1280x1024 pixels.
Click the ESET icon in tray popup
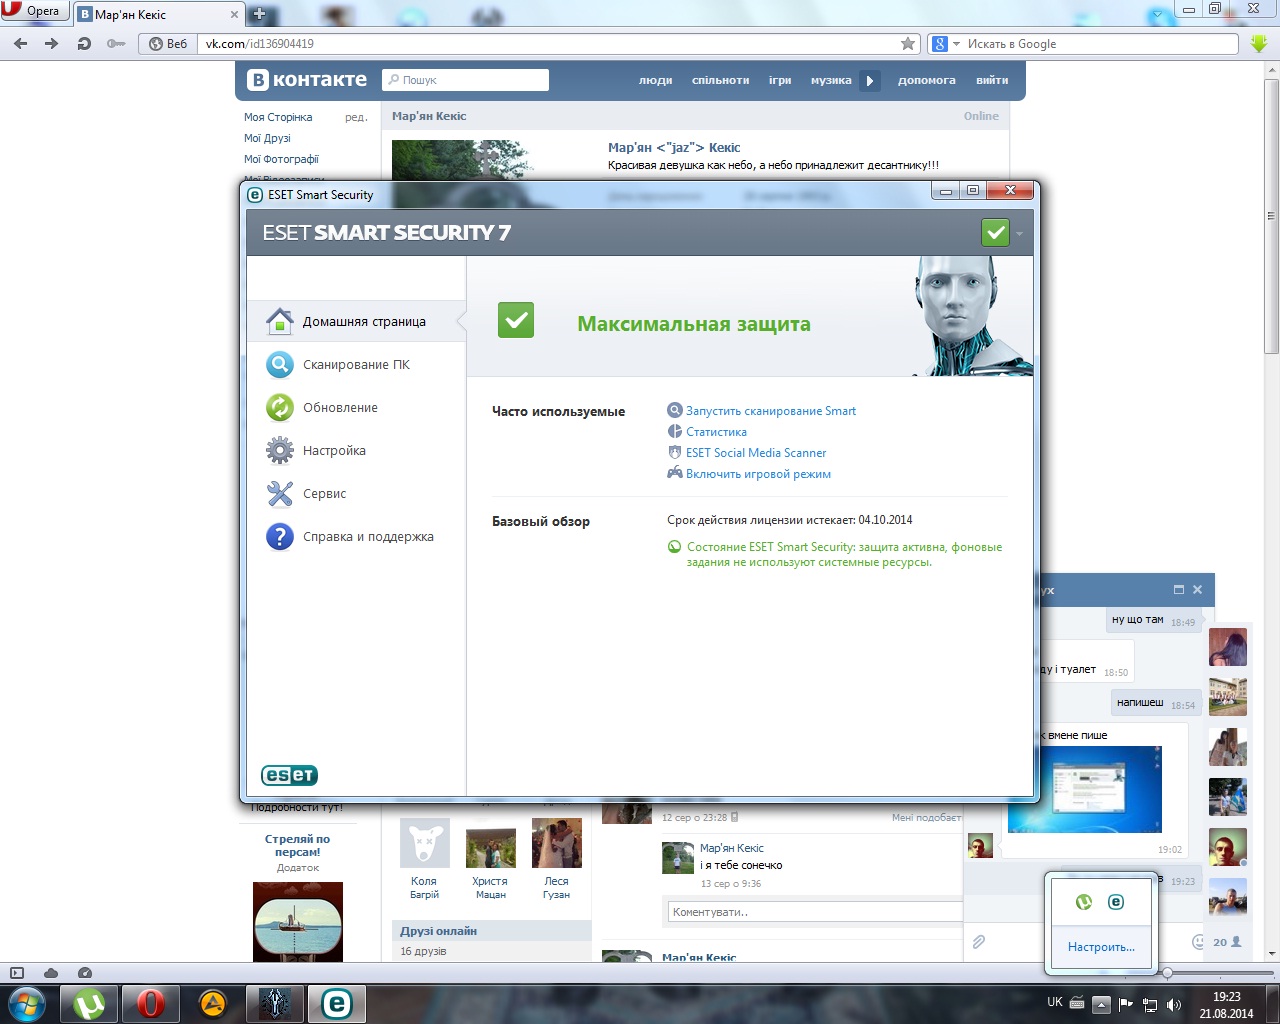point(1116,902)
